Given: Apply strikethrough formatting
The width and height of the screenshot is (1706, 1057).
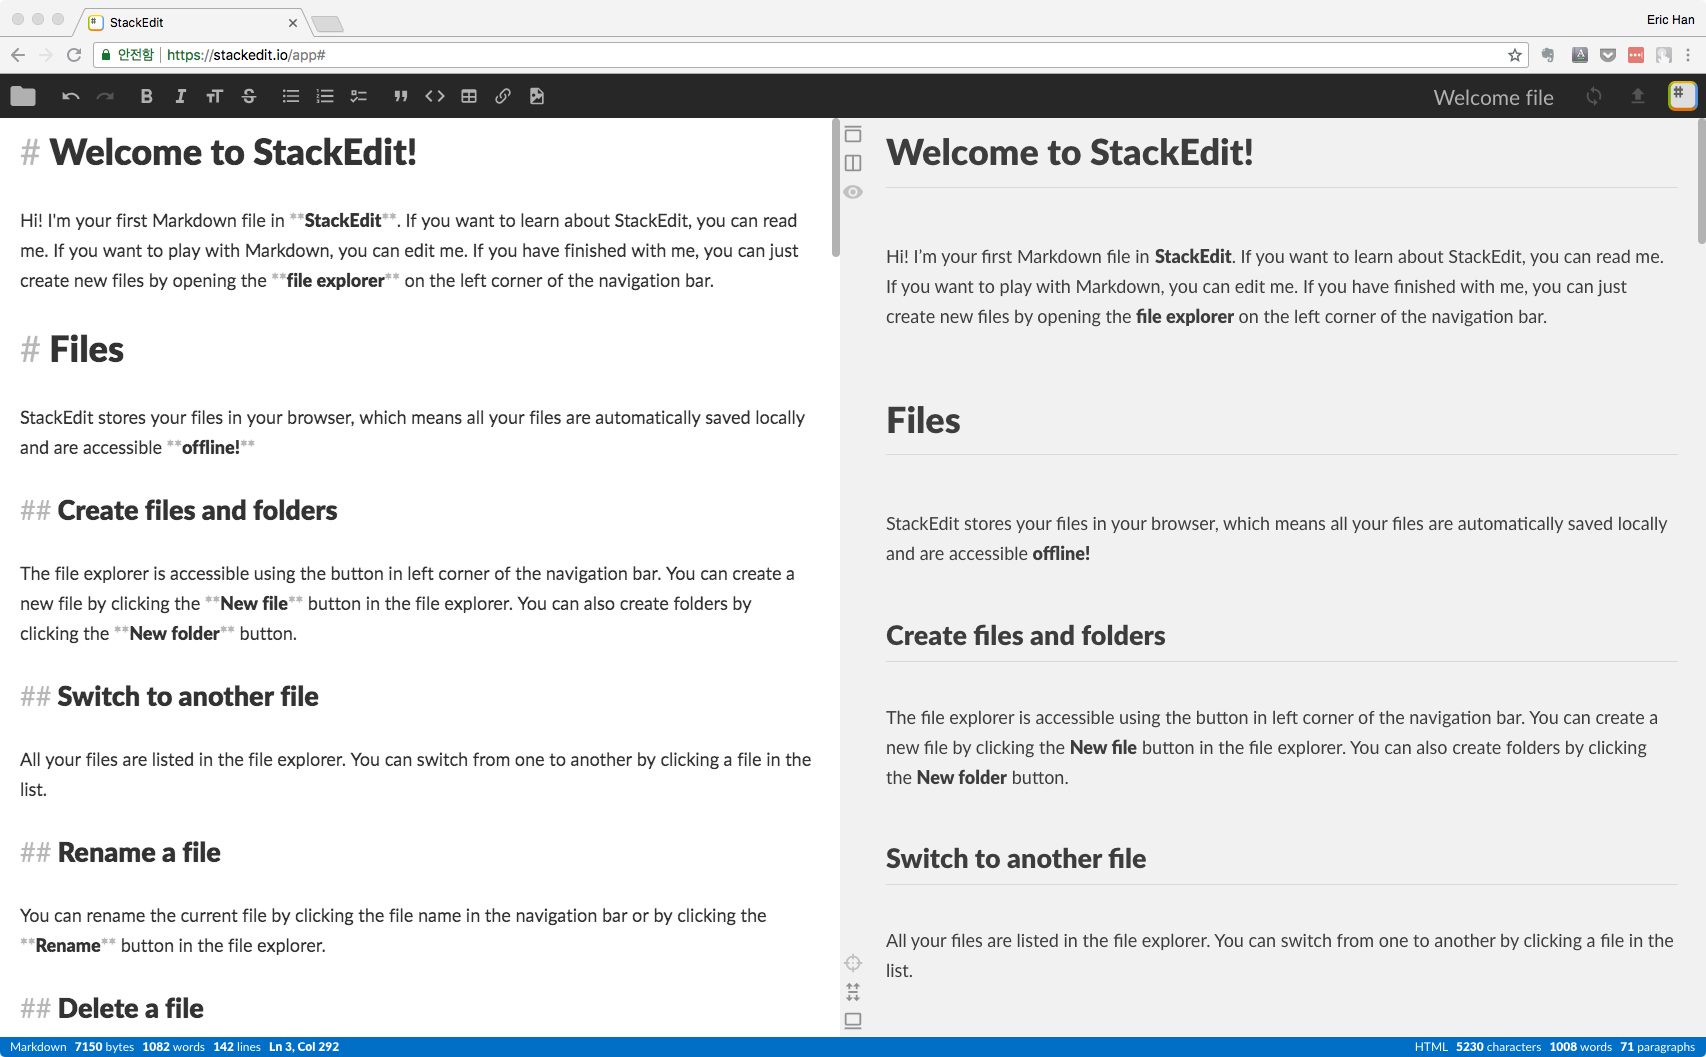Looking at the screenshot, I should pyautogui.click(x=249, y=96).
